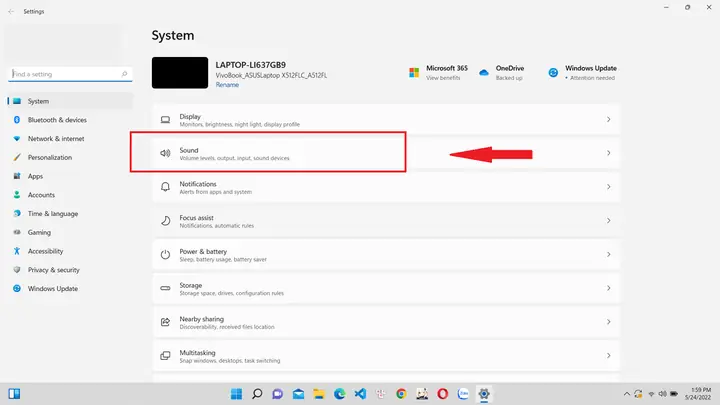Click the Find a setting search box
Image resolution: width=720 pixels, height=405 pixels.
70,74
